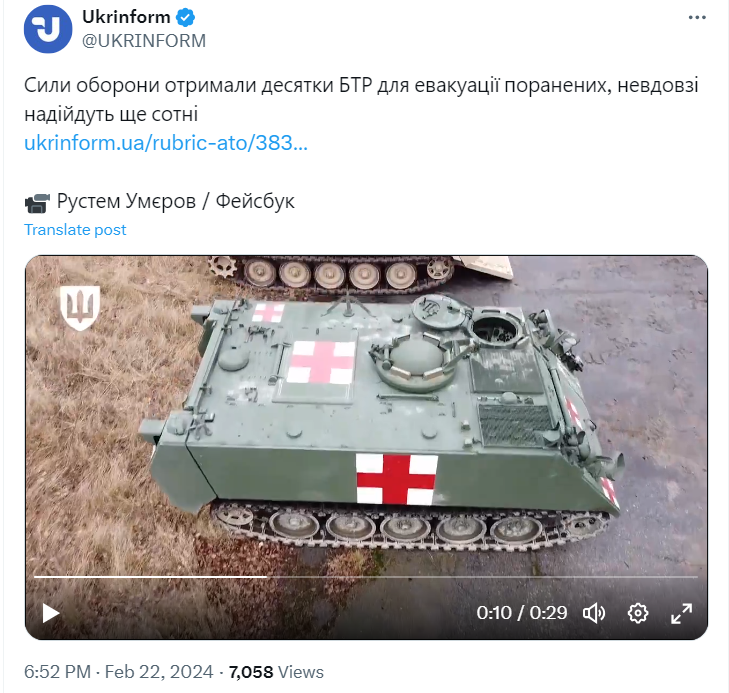Open the ukrinform.ua article link
This screenshot has height=693, width=729.
(166, 143)
